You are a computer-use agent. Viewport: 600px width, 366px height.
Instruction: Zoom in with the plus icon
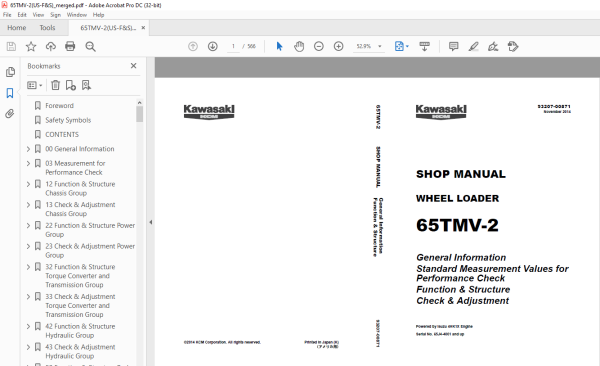pyautogui.click(x=339, y=46)
